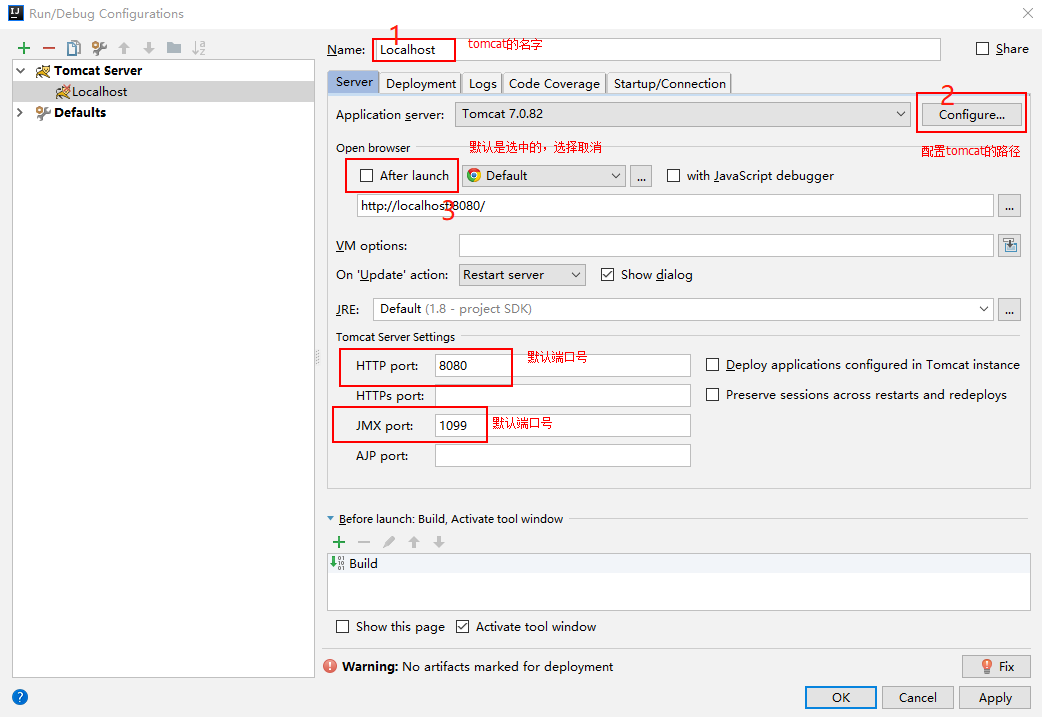The width and height of the screenshot is (1042, 717).
Task: Expand the Defaults tree node
Action: [x=20, y=112]
